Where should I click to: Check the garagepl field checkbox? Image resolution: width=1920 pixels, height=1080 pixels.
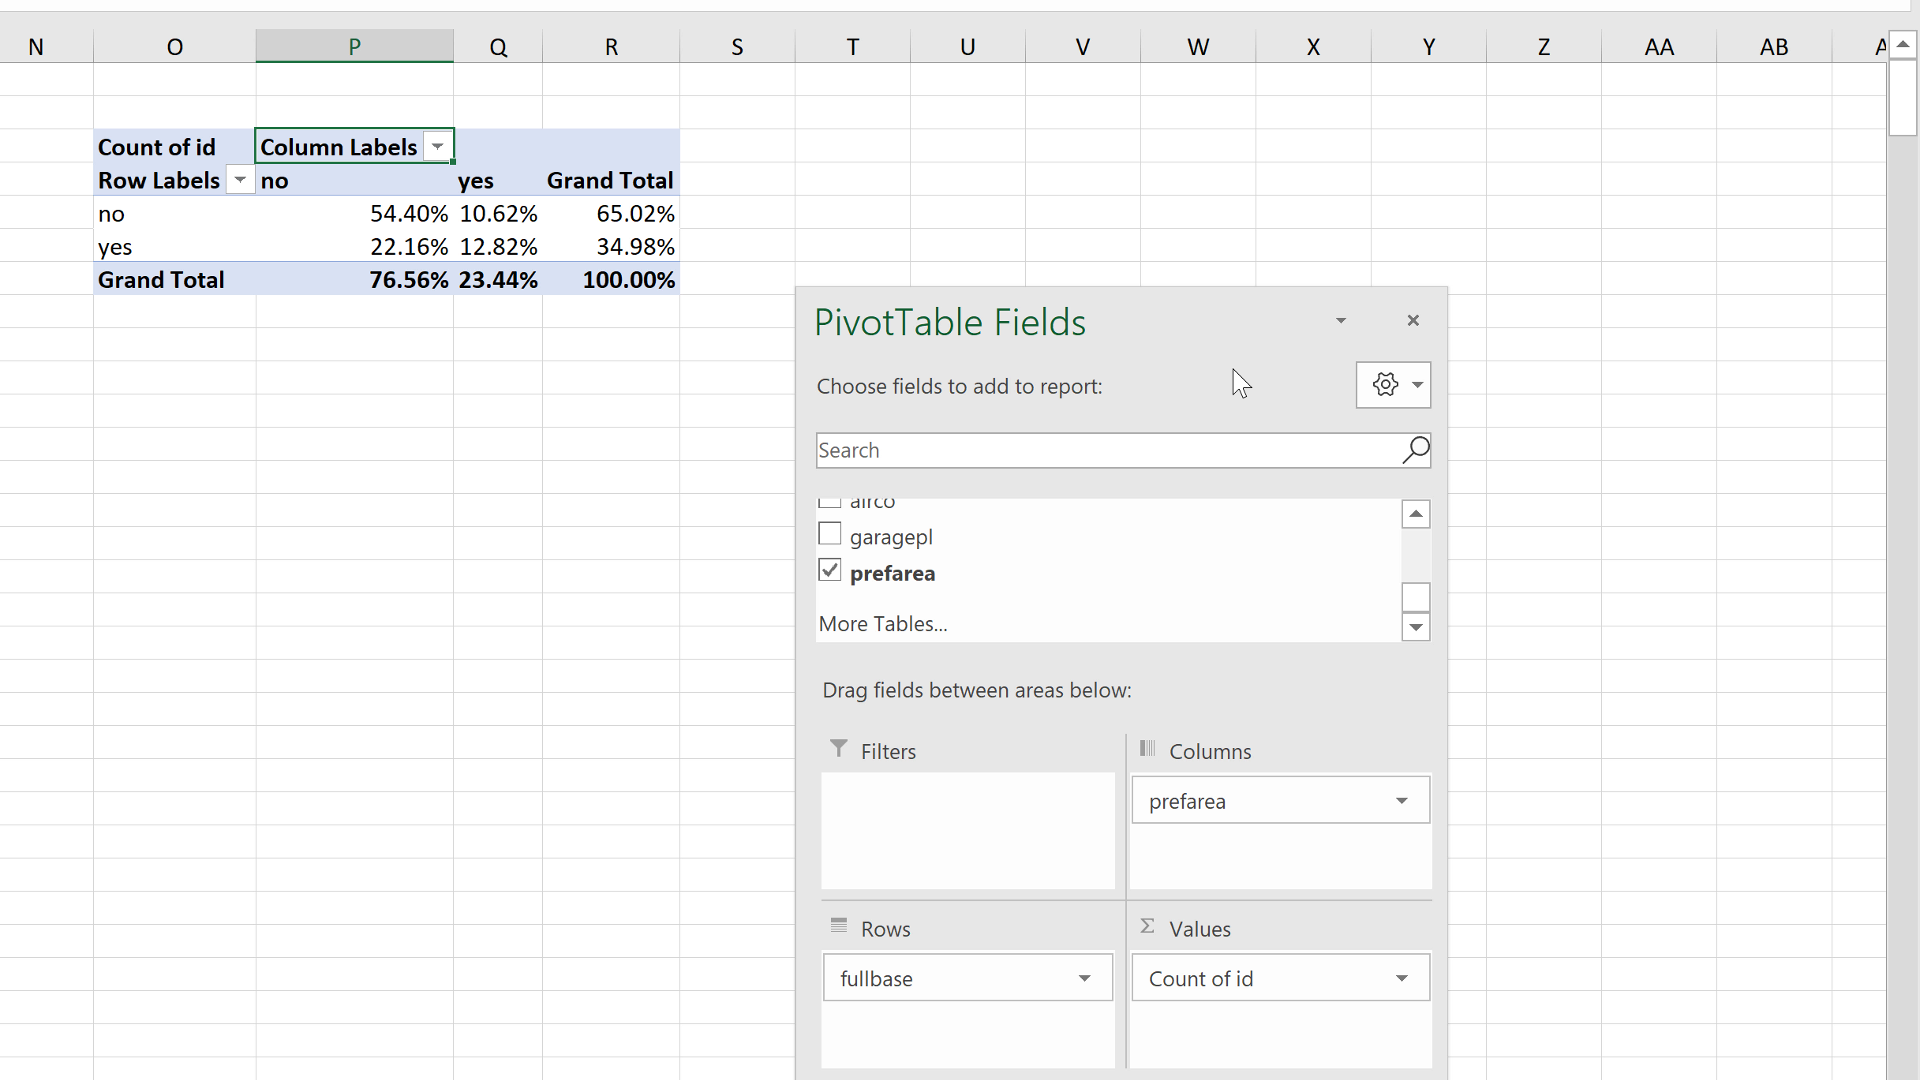coord(830,534)
